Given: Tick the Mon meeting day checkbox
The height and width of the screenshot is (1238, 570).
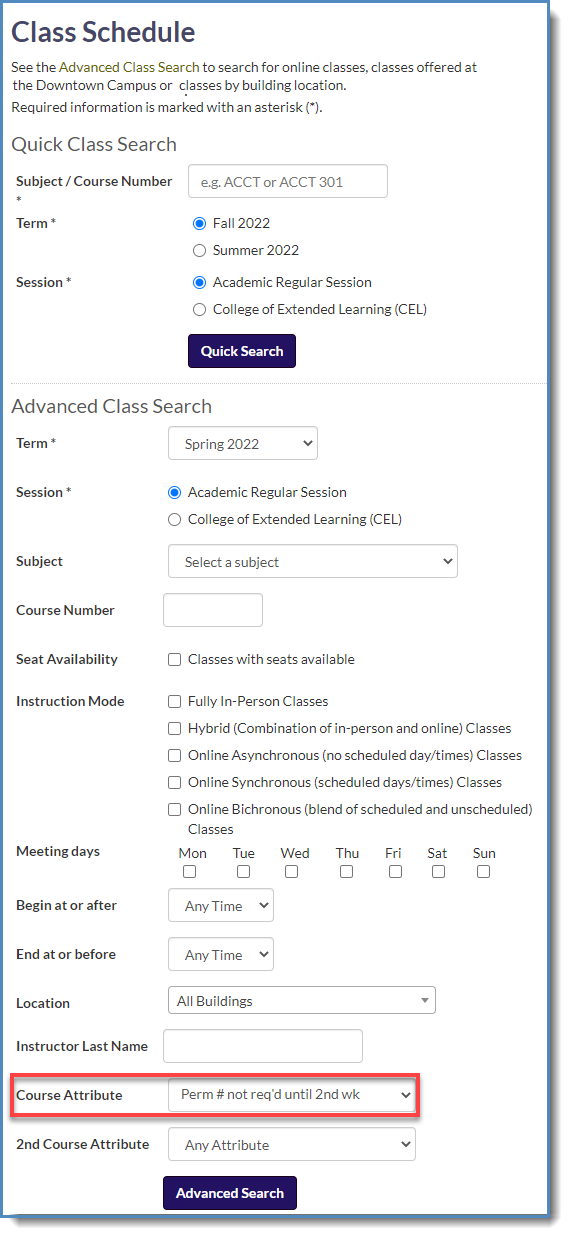Looking at the screenshot, I should (x=190, y=872).
